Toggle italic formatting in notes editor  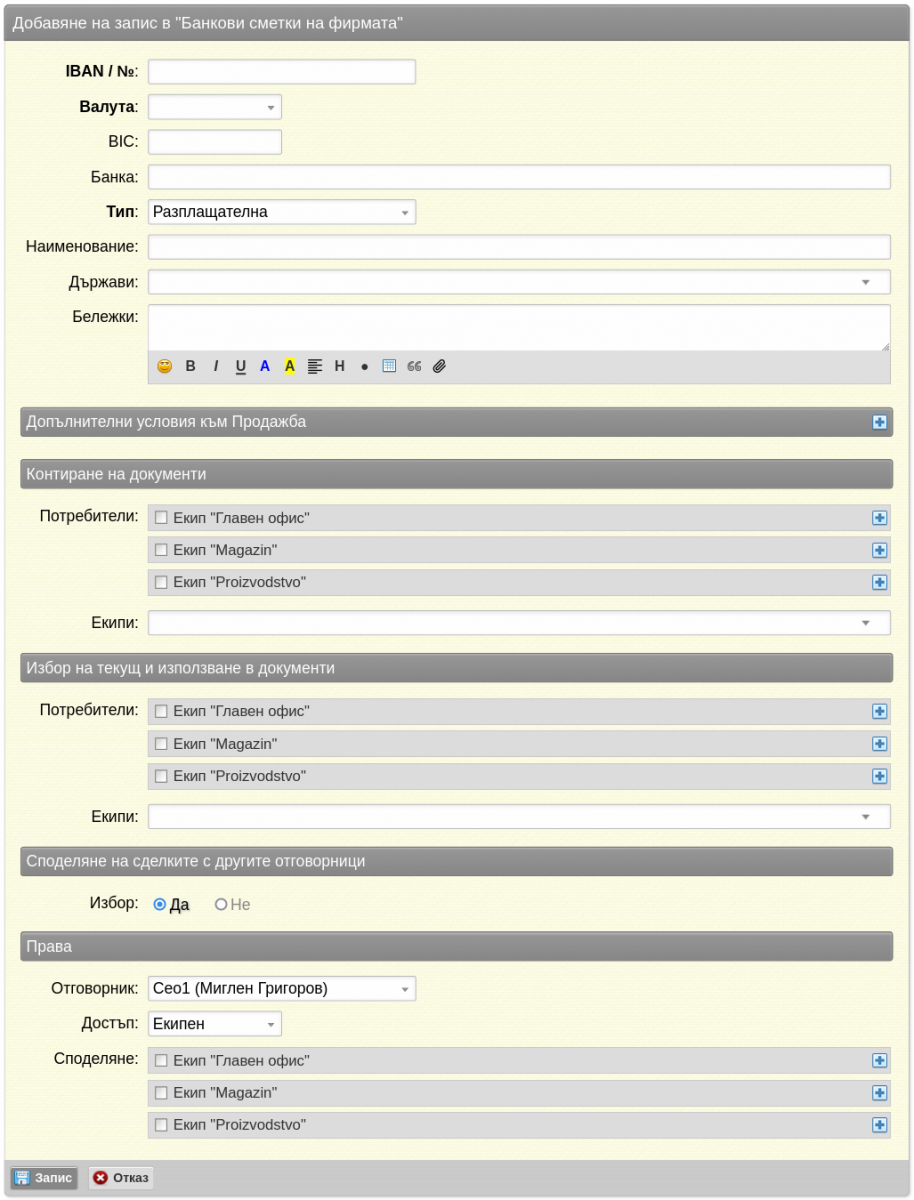(x=215, y=366)
